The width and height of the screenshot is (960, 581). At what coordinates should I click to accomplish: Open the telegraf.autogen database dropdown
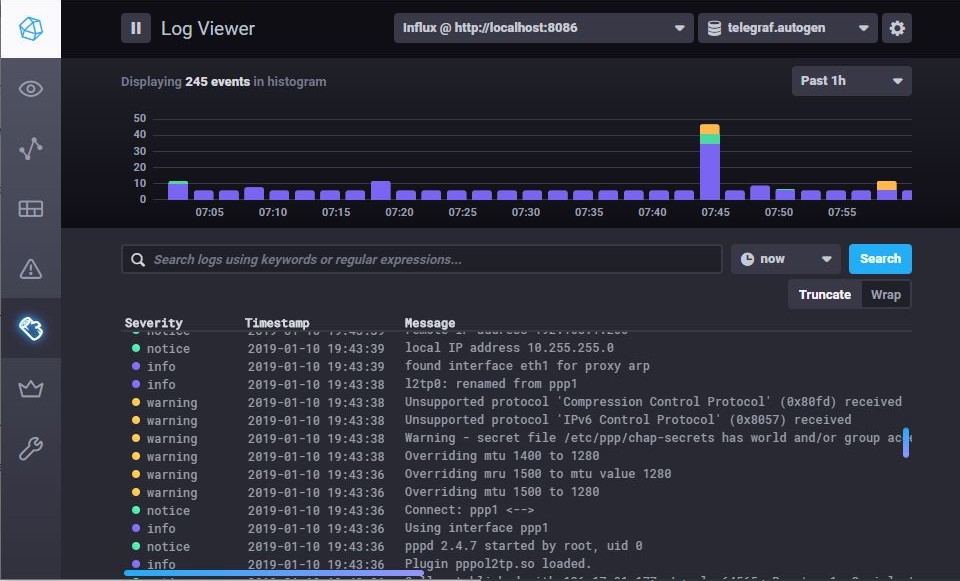(x=787, y=28)
